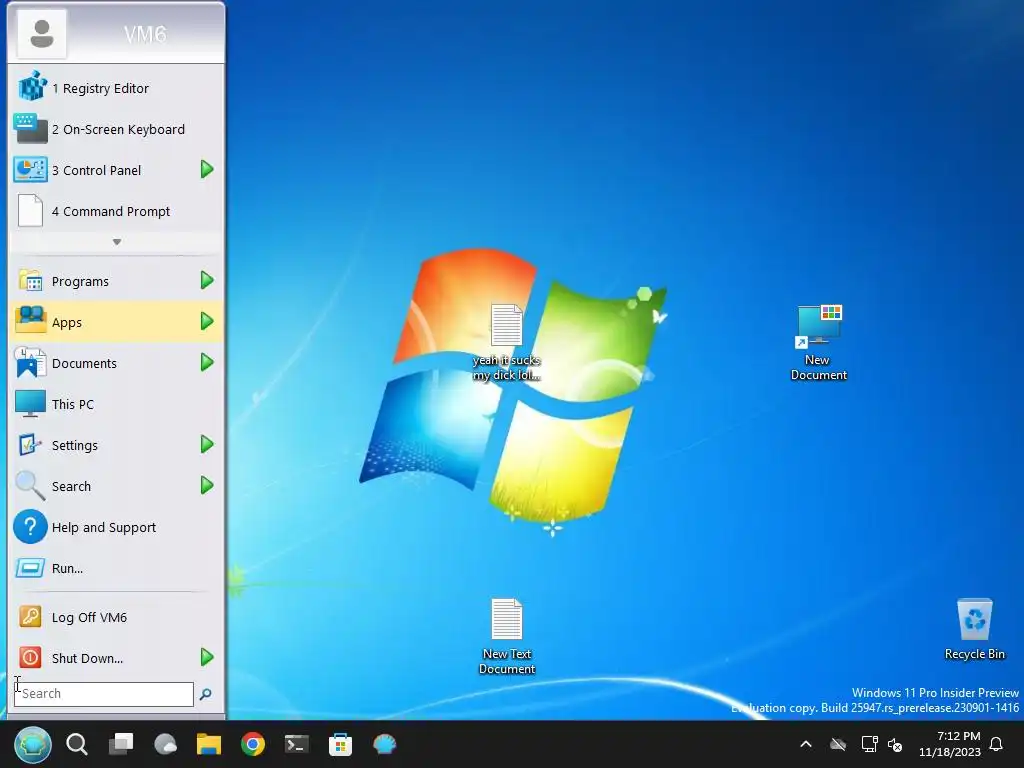The image size is (1024, 768).
Task: Choose Log Off VM6
Action: click(x=116, y=617)
